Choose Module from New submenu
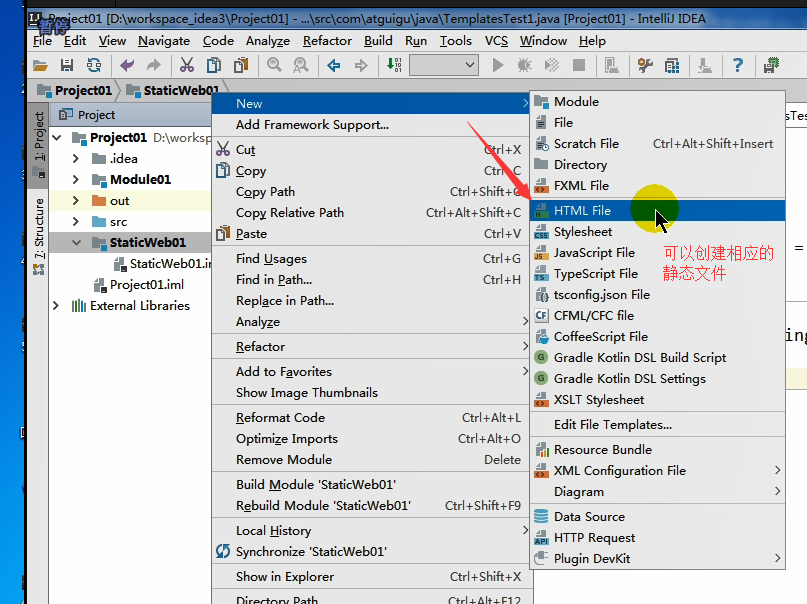This screenshot has height=604, width=807. point(657,102)
